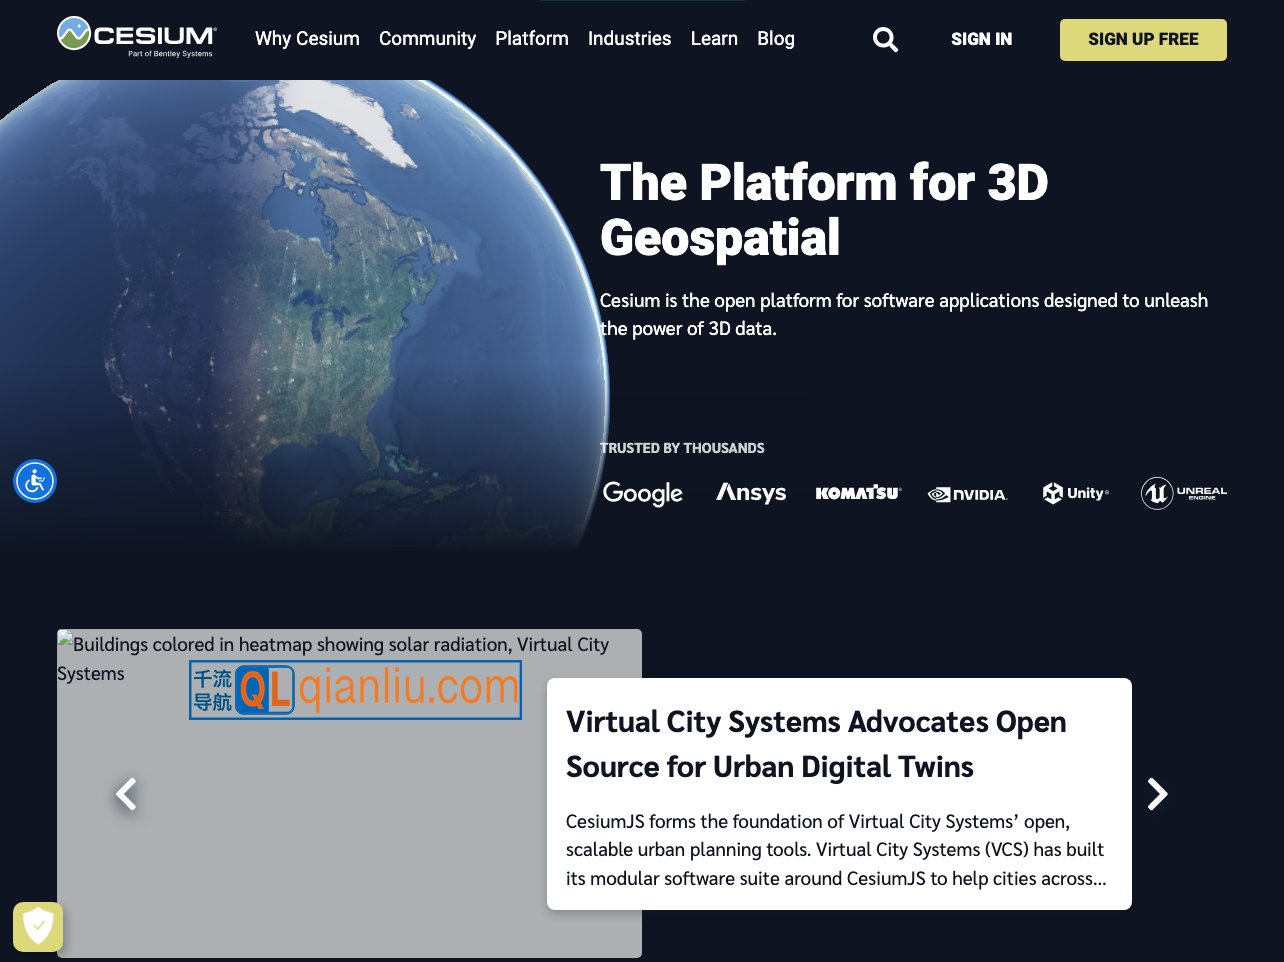Click the NVIDIA logo
Viewport: 1284px width, 962px height.
967,494
